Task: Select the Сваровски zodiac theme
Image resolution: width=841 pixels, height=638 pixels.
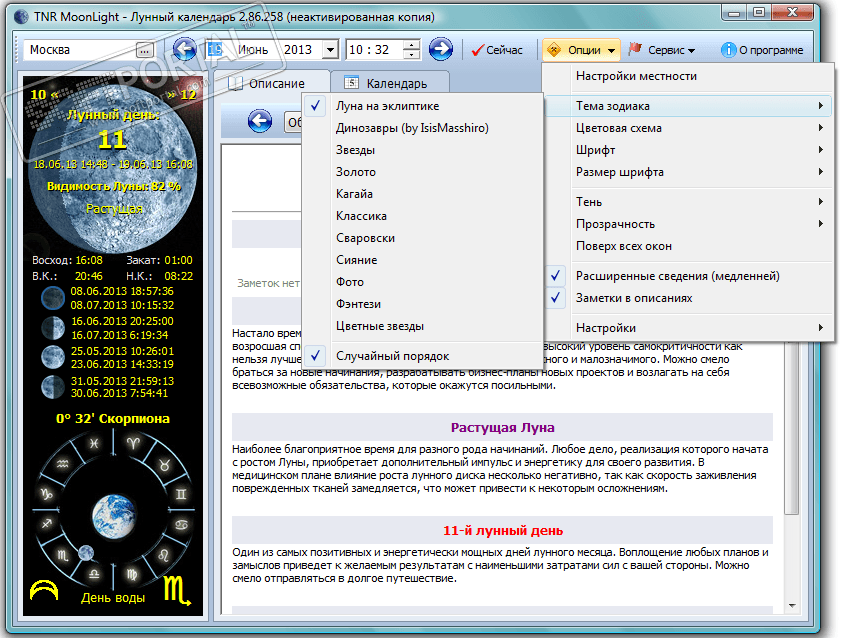Action: click(x=365, y=238)
